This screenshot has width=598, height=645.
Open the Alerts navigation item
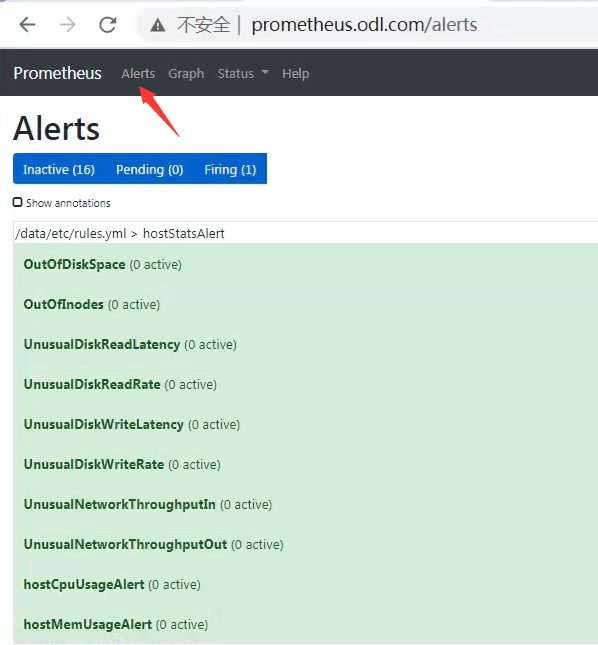[138, 74]
